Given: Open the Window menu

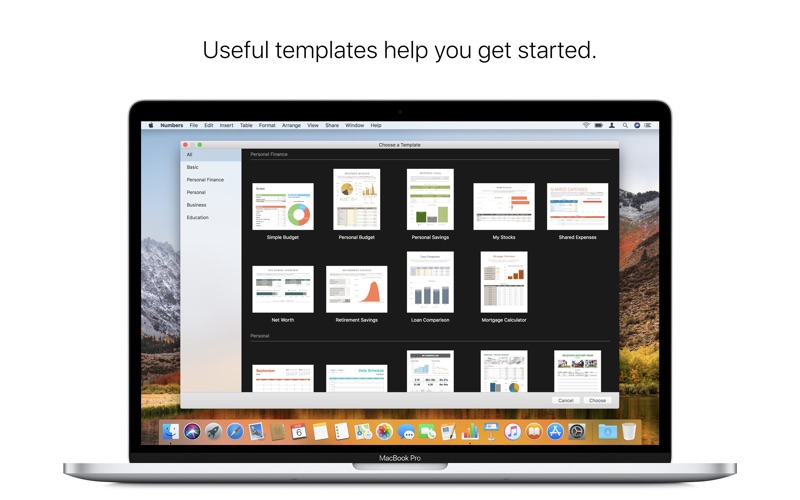Looking at the screenshot, I should 355,125.
